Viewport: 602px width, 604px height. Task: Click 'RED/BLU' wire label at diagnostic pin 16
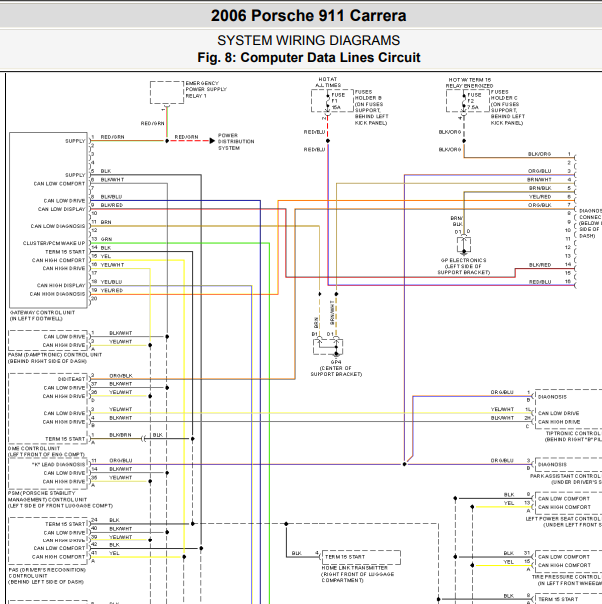[540, 282]
